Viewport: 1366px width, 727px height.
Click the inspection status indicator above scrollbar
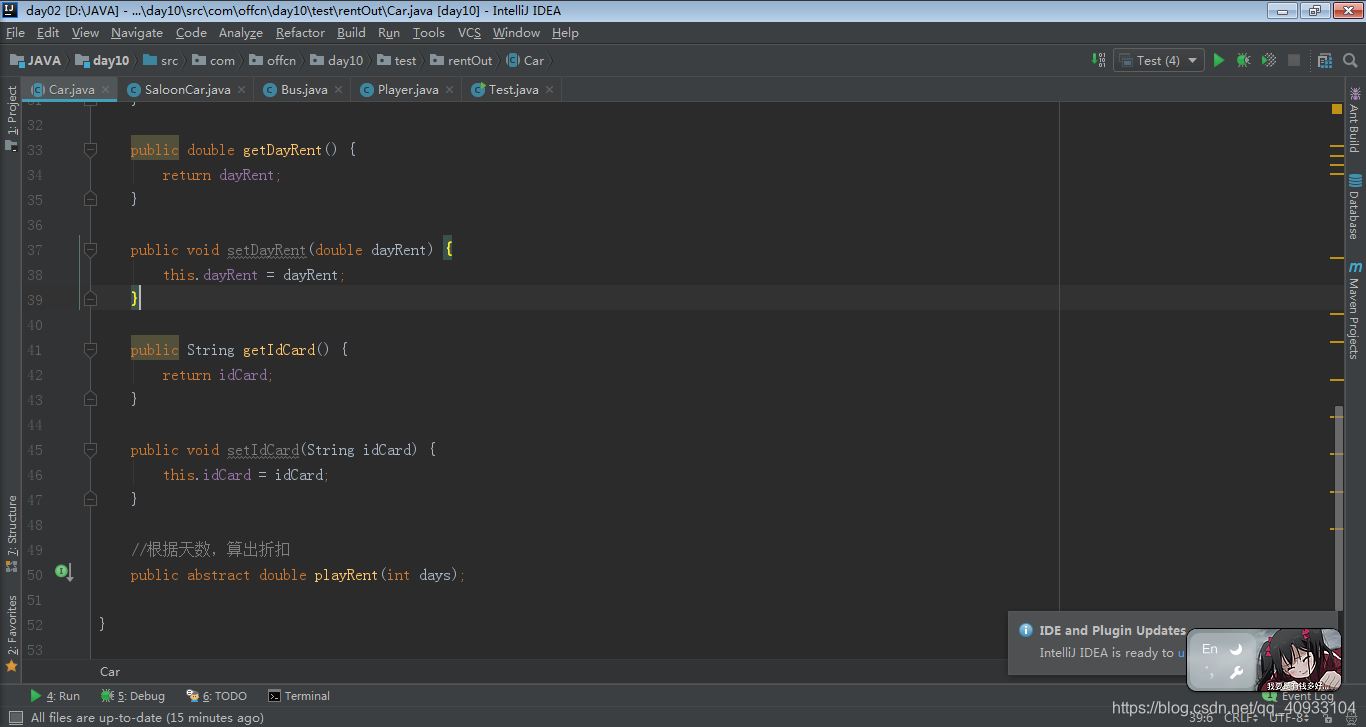point(1337,109)
